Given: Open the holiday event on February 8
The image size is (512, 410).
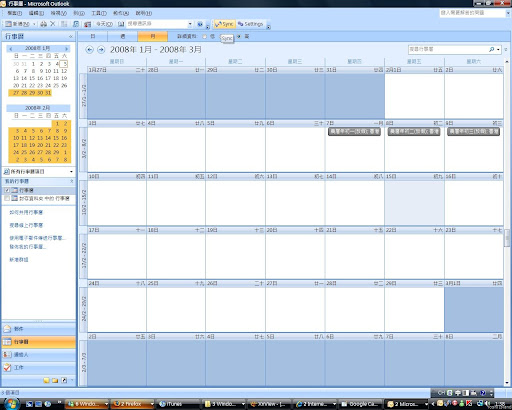Looking at the screenshot, I should [414, 132].
